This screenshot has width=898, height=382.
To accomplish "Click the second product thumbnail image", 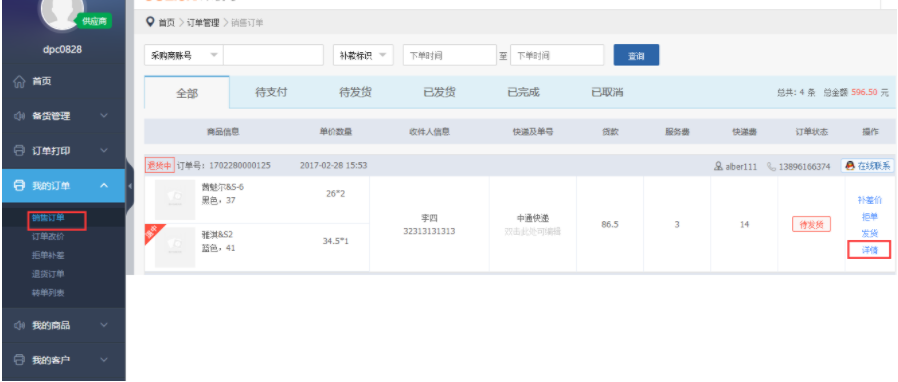I will point(175,247).
